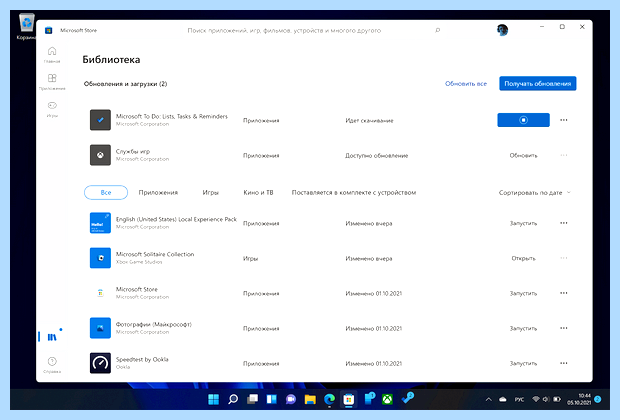Open the Games (Игры) sidebar section
The height and width of the screenshot is (420, 620).
[x=52, y=109]
